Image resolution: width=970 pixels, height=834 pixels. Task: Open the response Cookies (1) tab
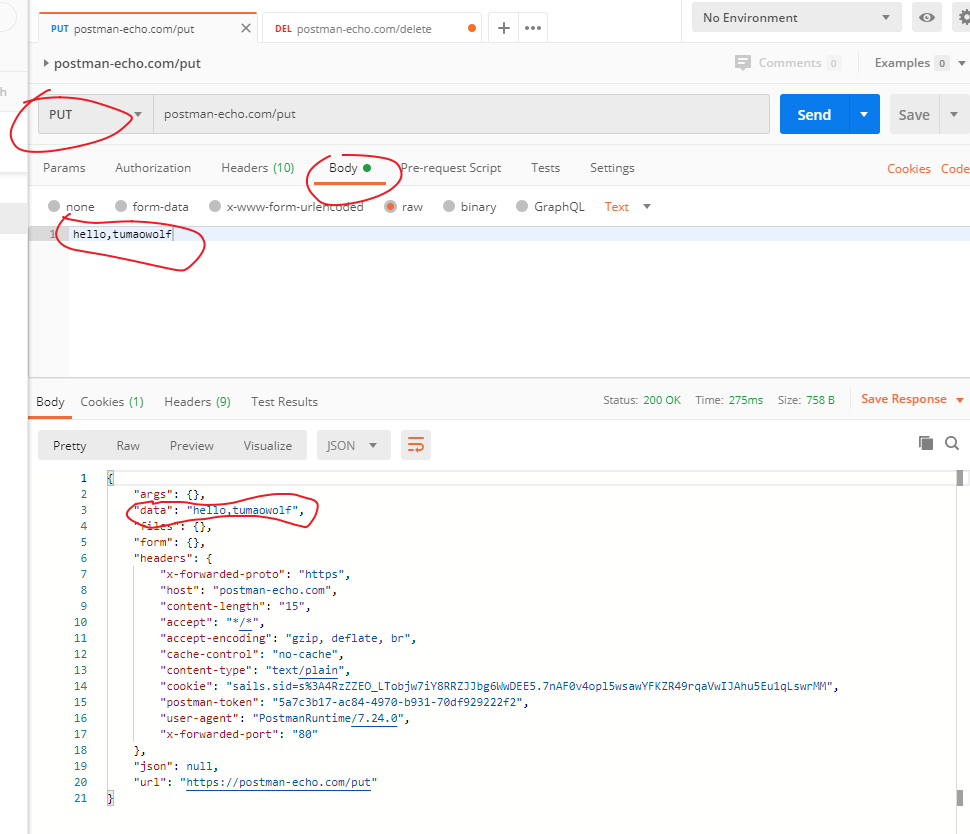(x=112, y=402)
